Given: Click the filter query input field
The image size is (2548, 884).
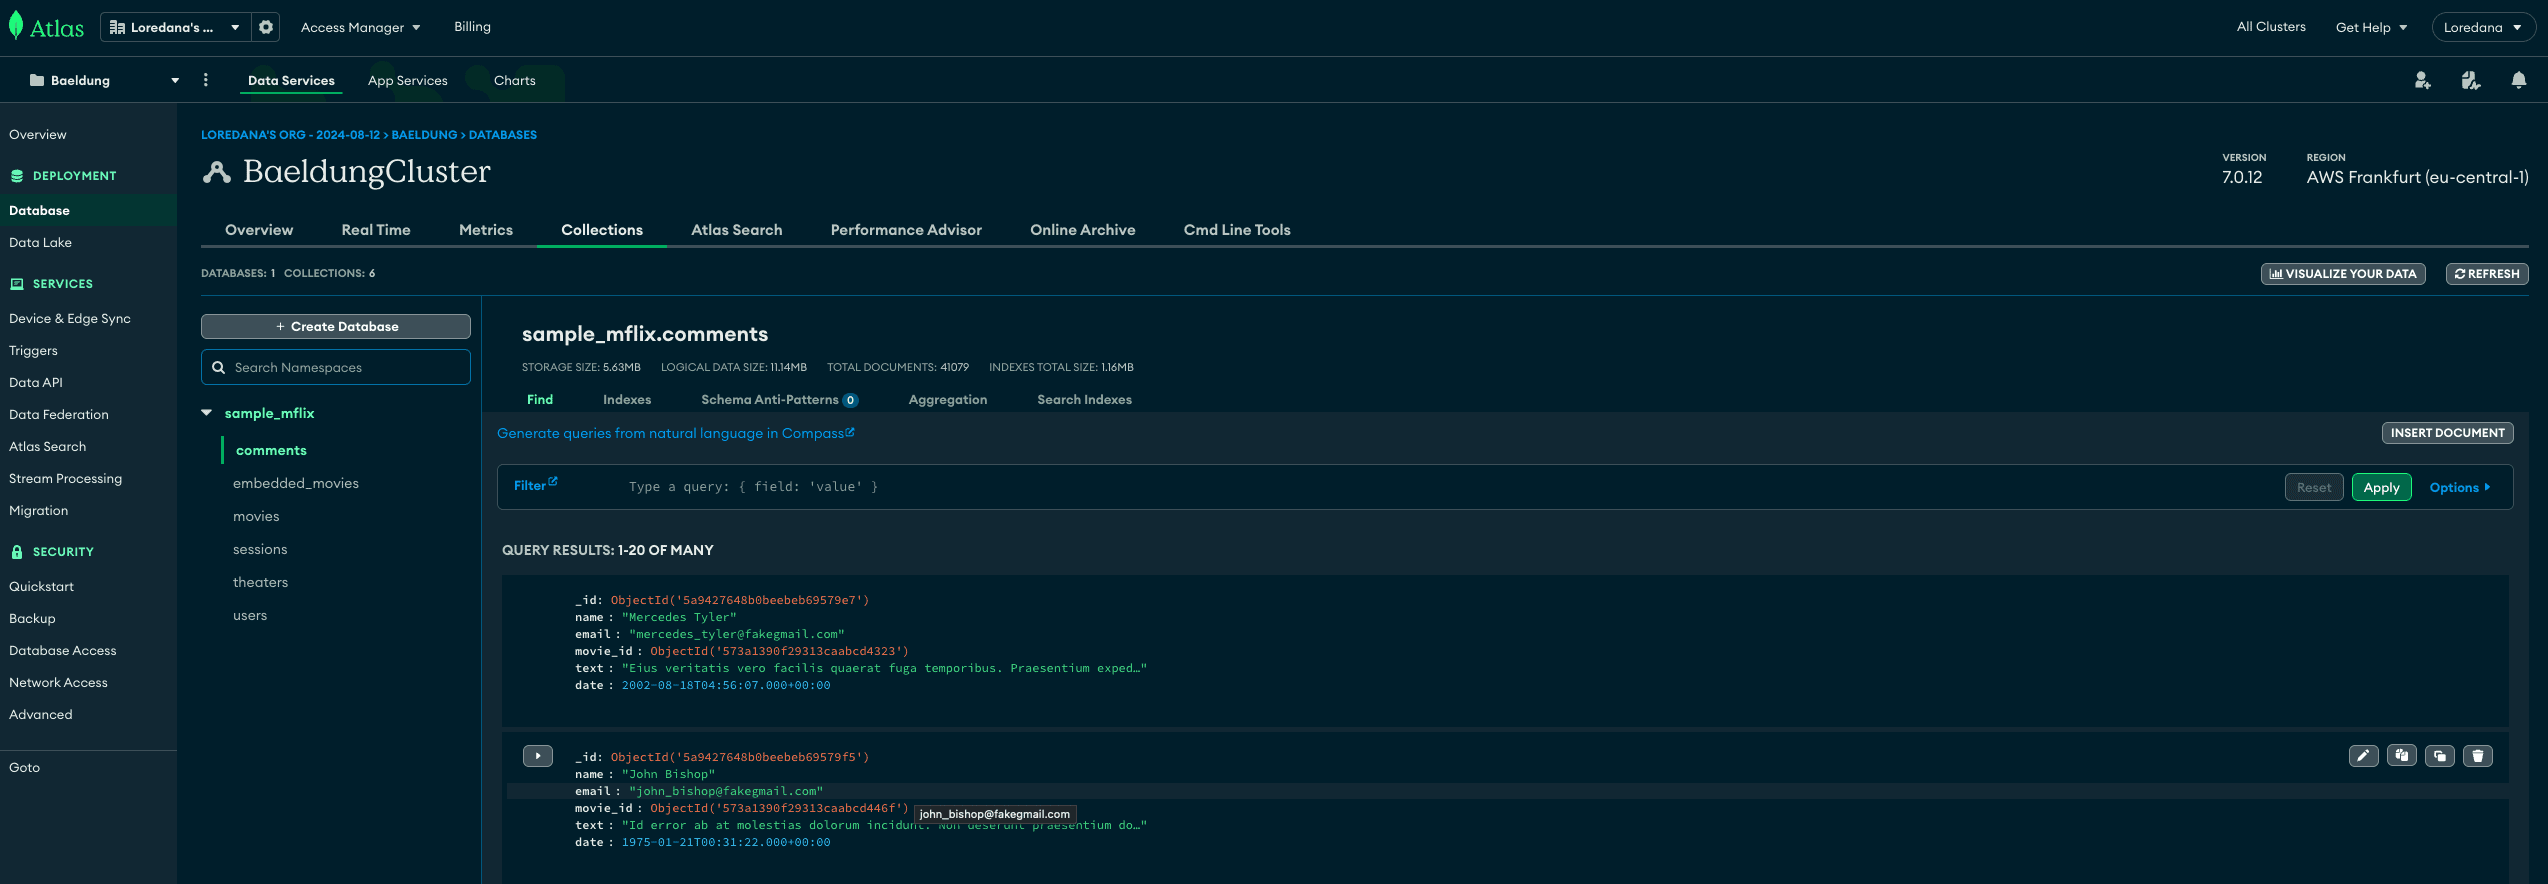Looking at the screenshot, I should coord(1450,487).
